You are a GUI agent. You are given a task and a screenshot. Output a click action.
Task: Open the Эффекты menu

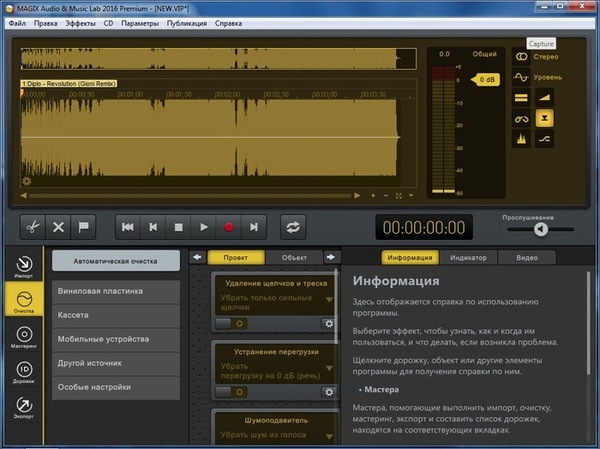80,22
